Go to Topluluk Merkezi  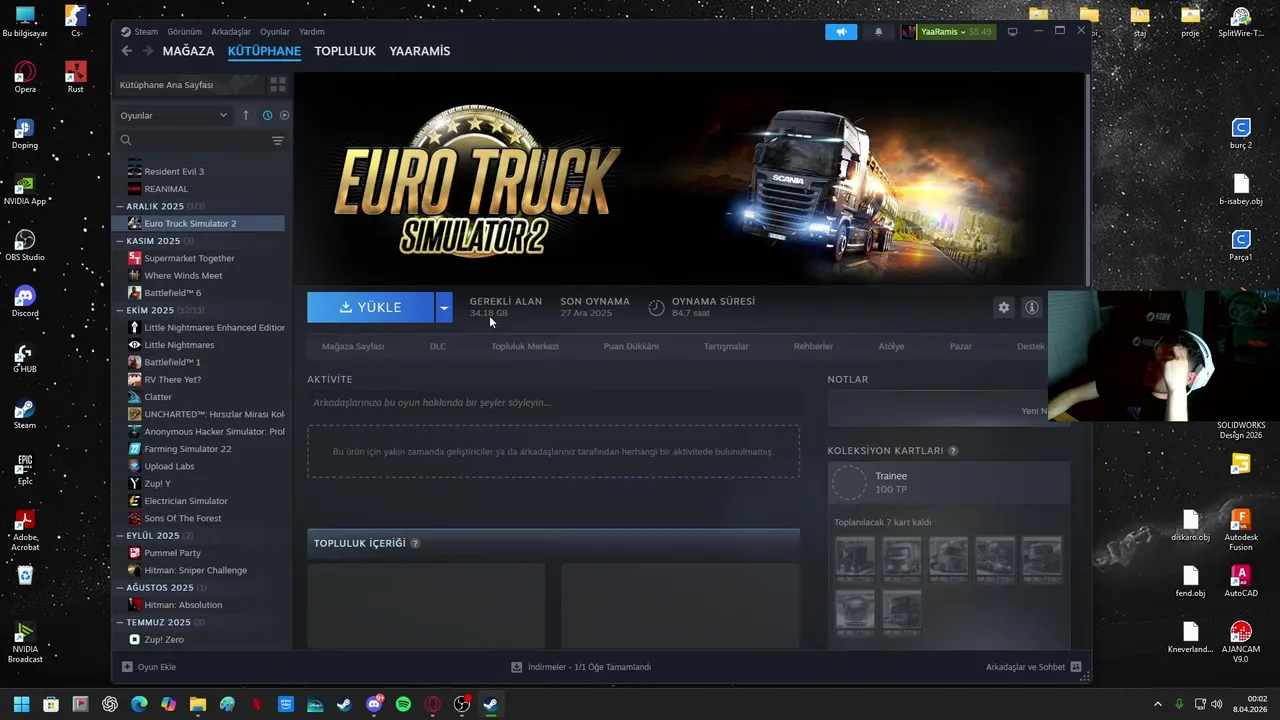(x=525, y=346)
